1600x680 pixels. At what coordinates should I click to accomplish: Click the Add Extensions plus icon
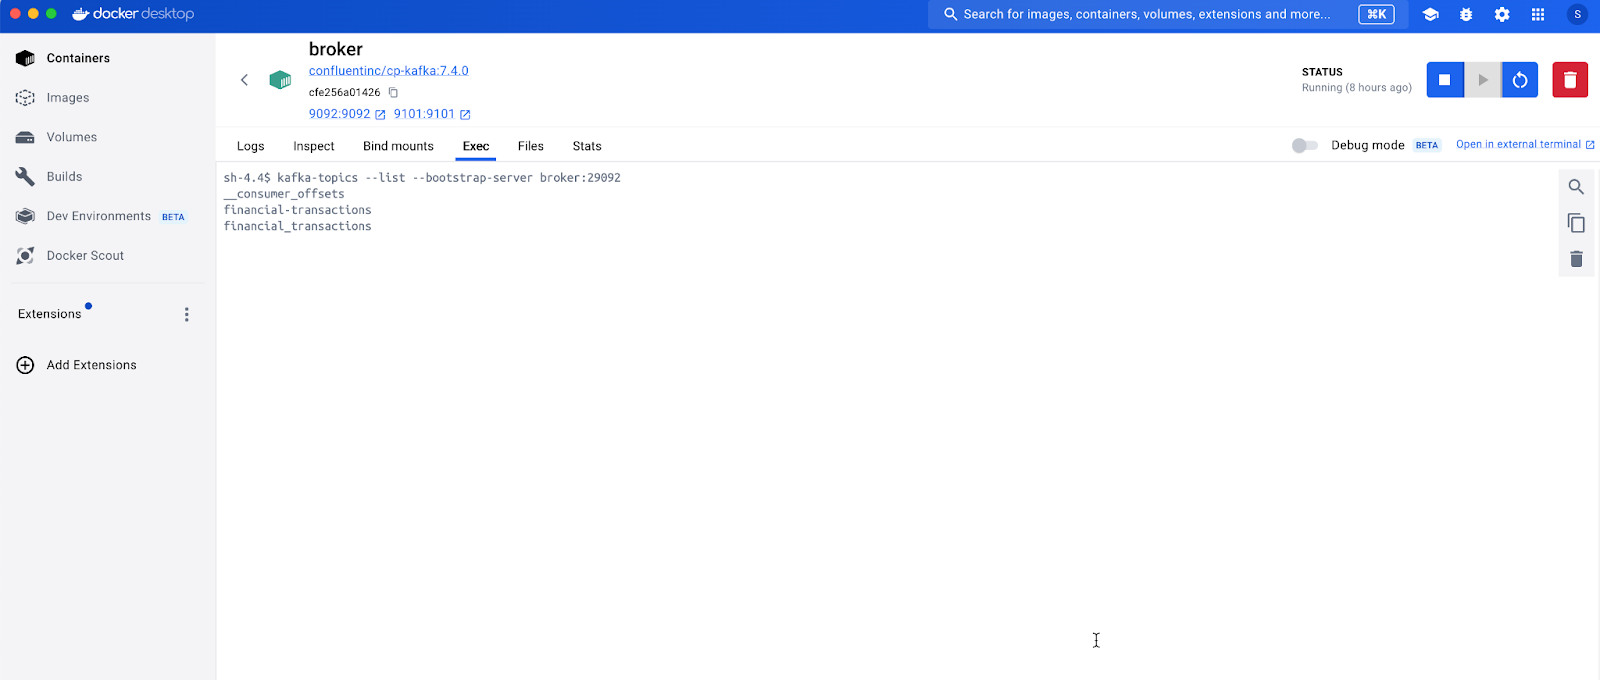26,365
